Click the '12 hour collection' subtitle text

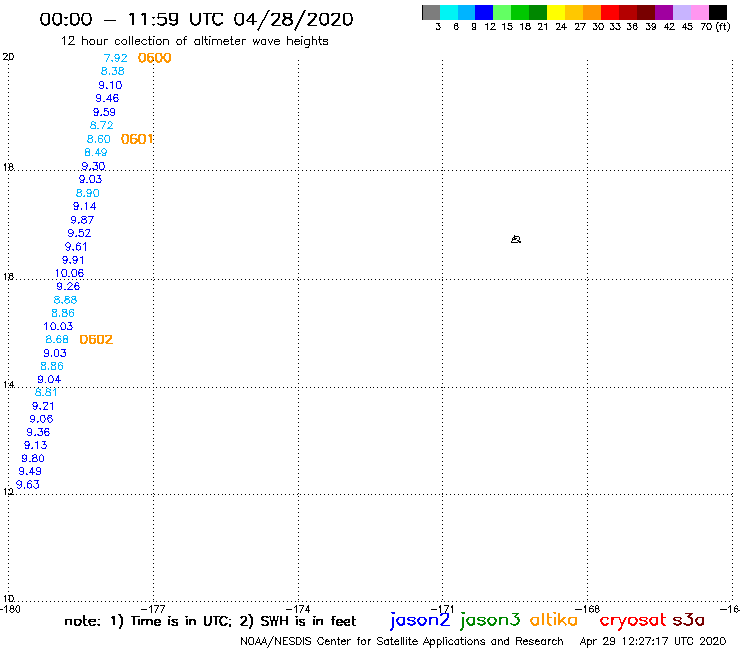(194, 41)
